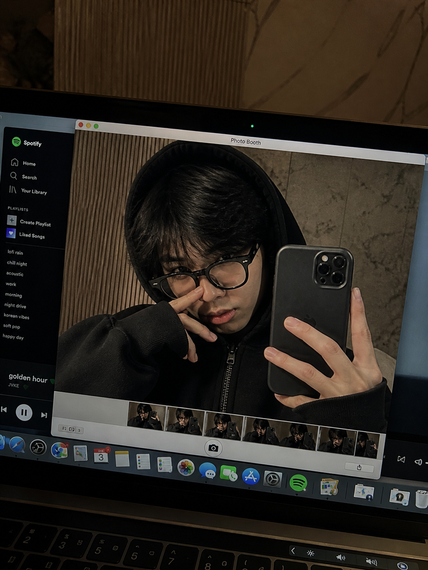This screenshot has width=428, height=570.
Task: Open the "night drive" playlist
Action: pos(15,305)
